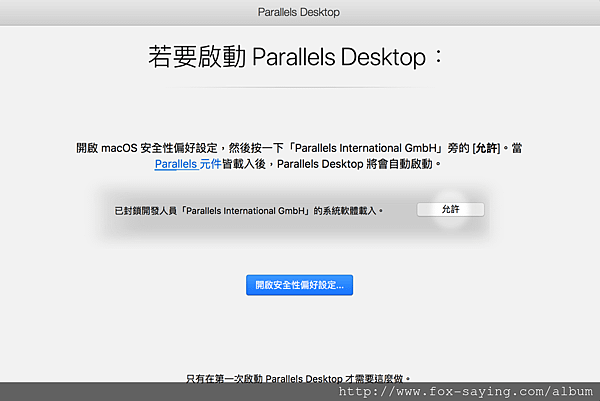Click the 允許 button in the illustration

(x=450, y=209)
